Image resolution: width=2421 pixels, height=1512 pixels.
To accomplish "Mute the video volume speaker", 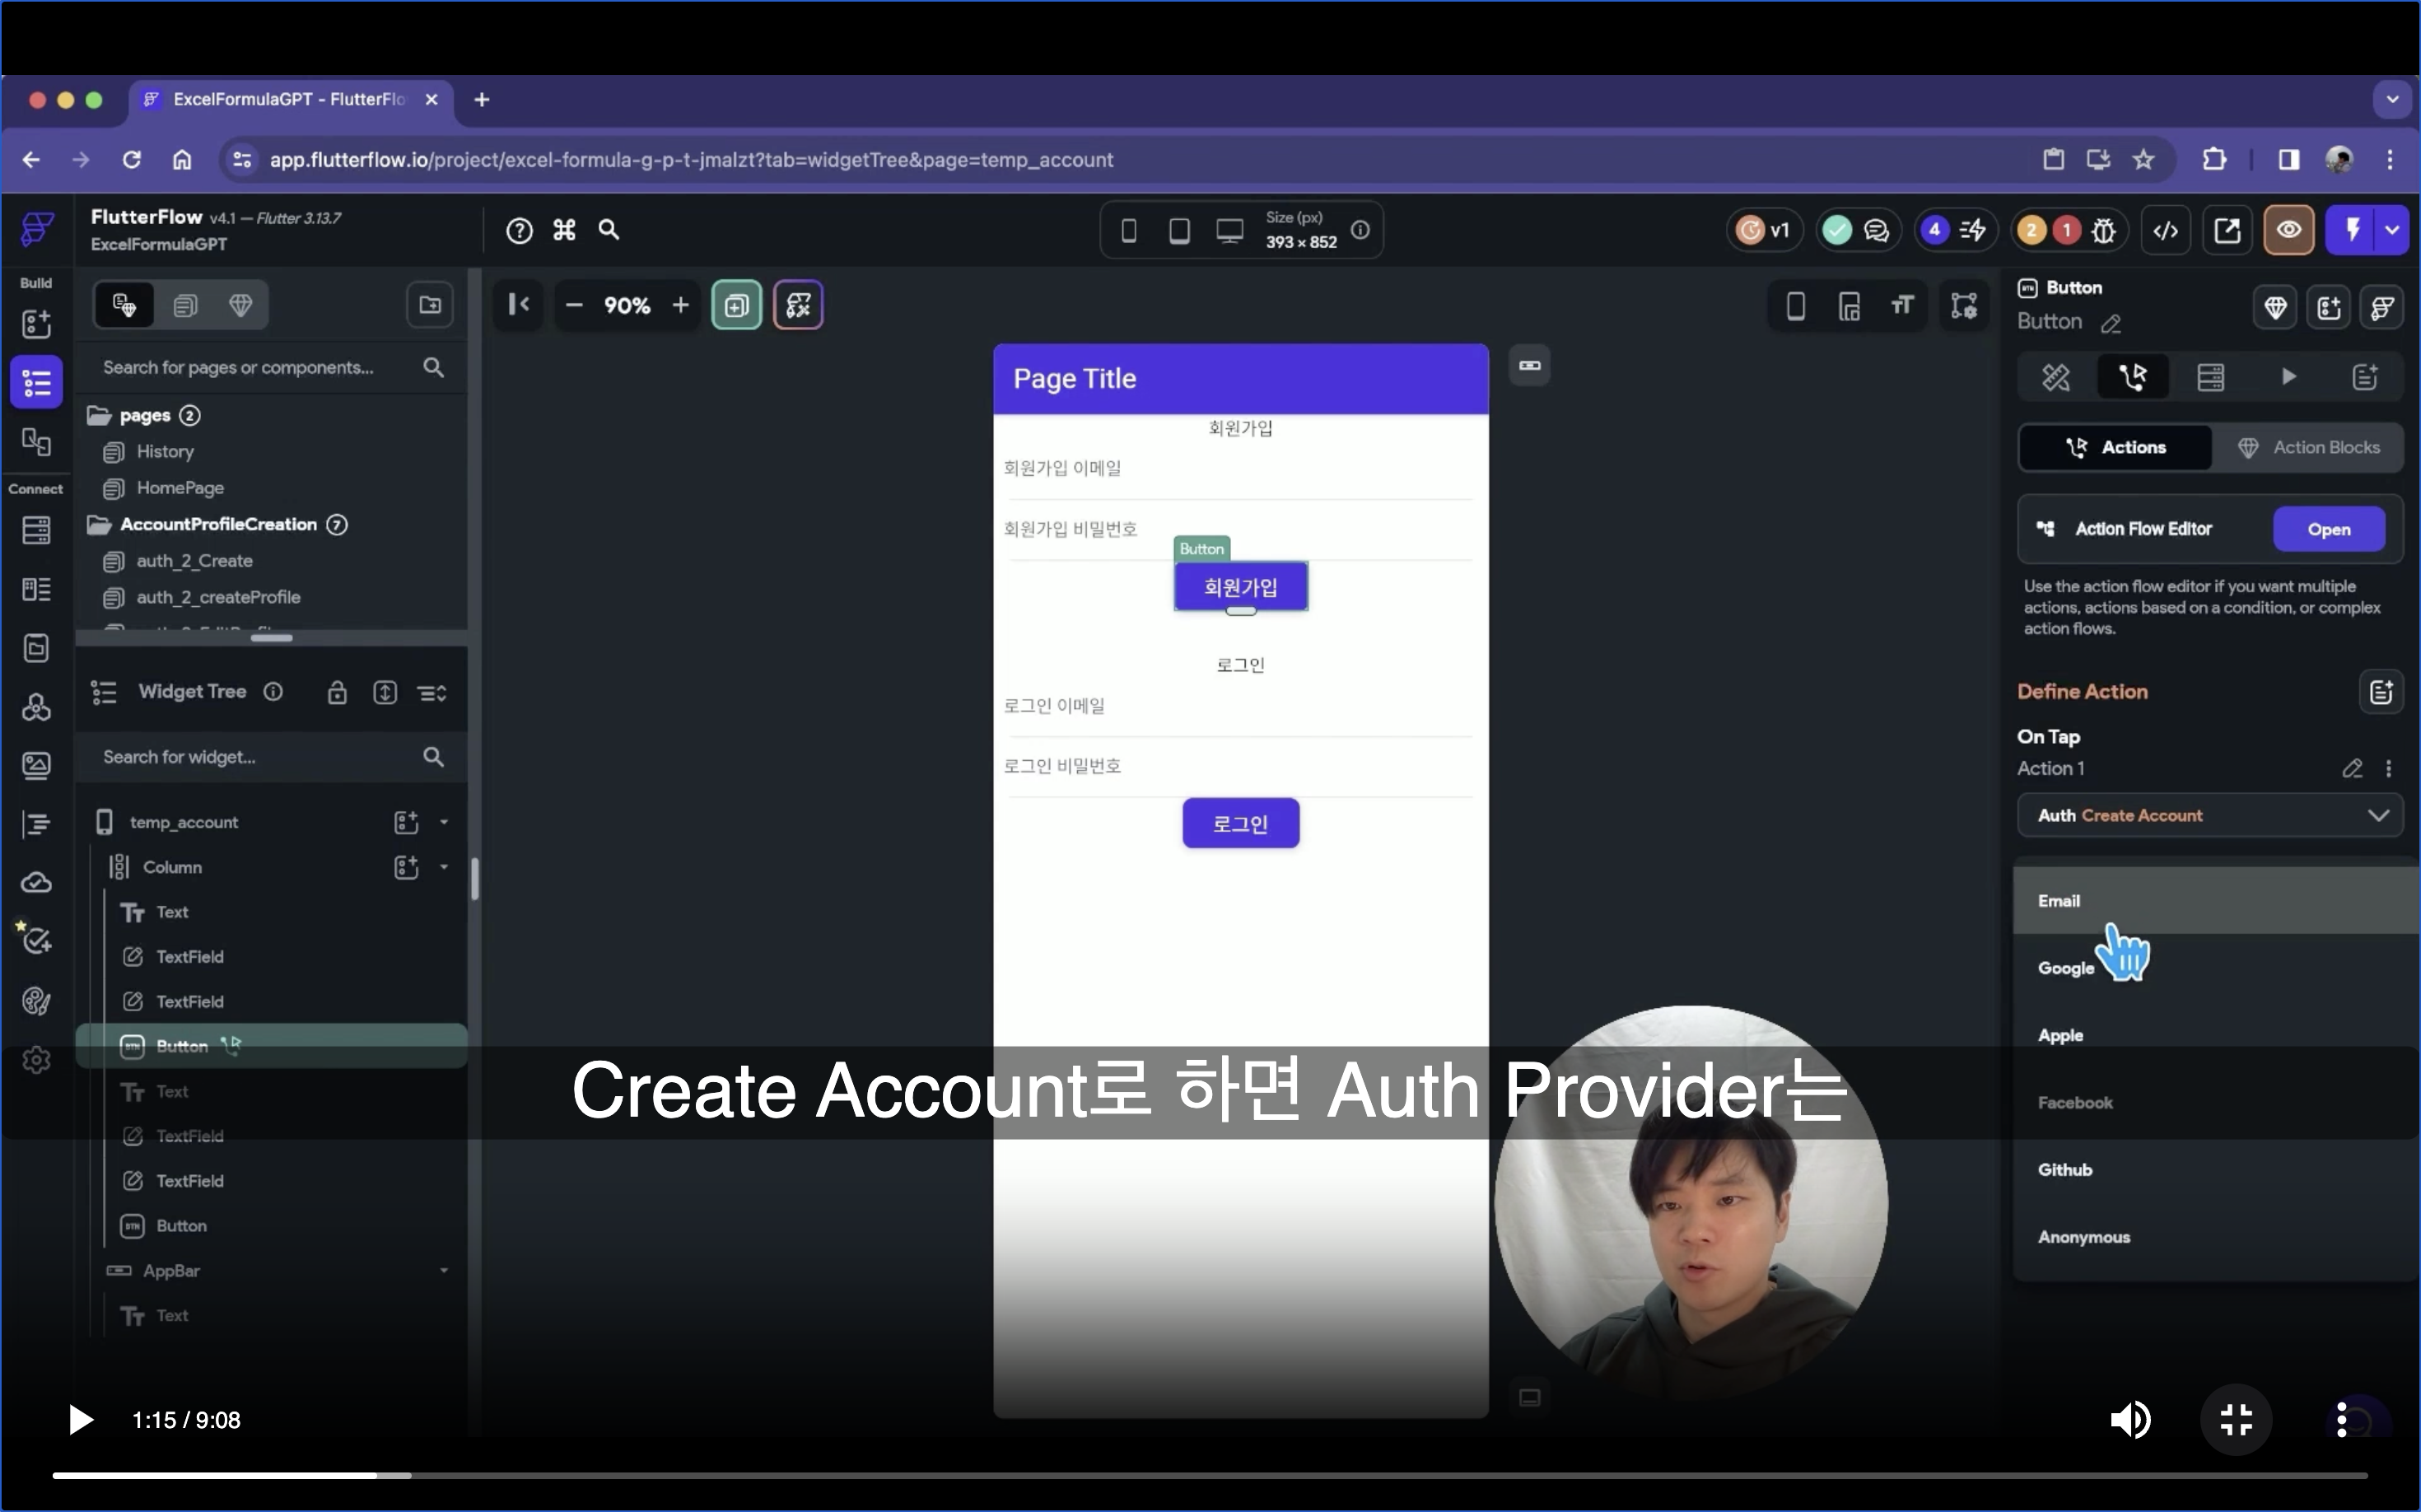I will (x=2130, y=1420).
